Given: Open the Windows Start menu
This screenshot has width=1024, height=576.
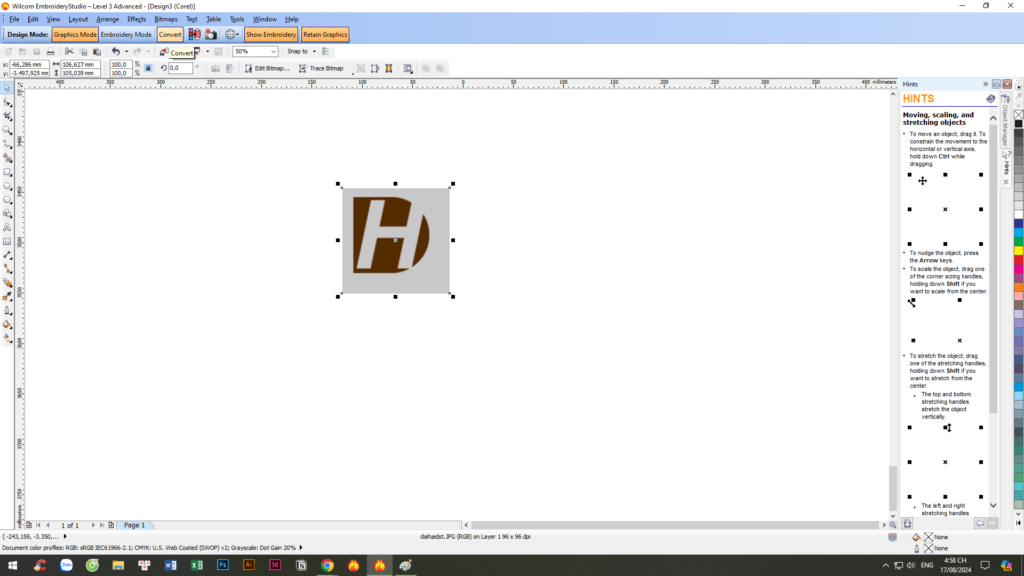Looking at the screenshot, I should pos(12,565).
